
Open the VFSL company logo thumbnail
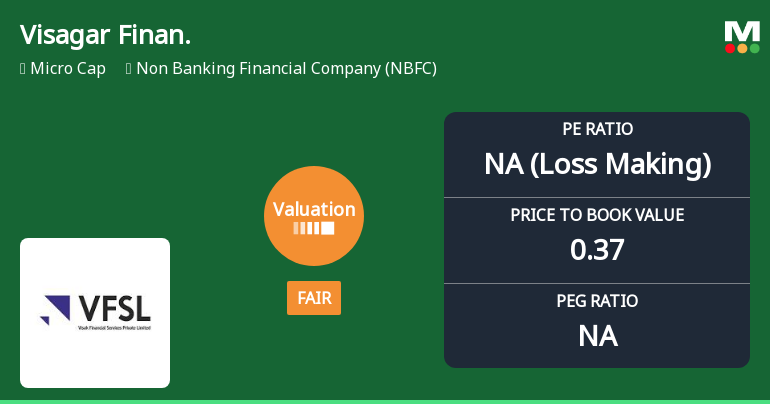click(x=95, y=312)
